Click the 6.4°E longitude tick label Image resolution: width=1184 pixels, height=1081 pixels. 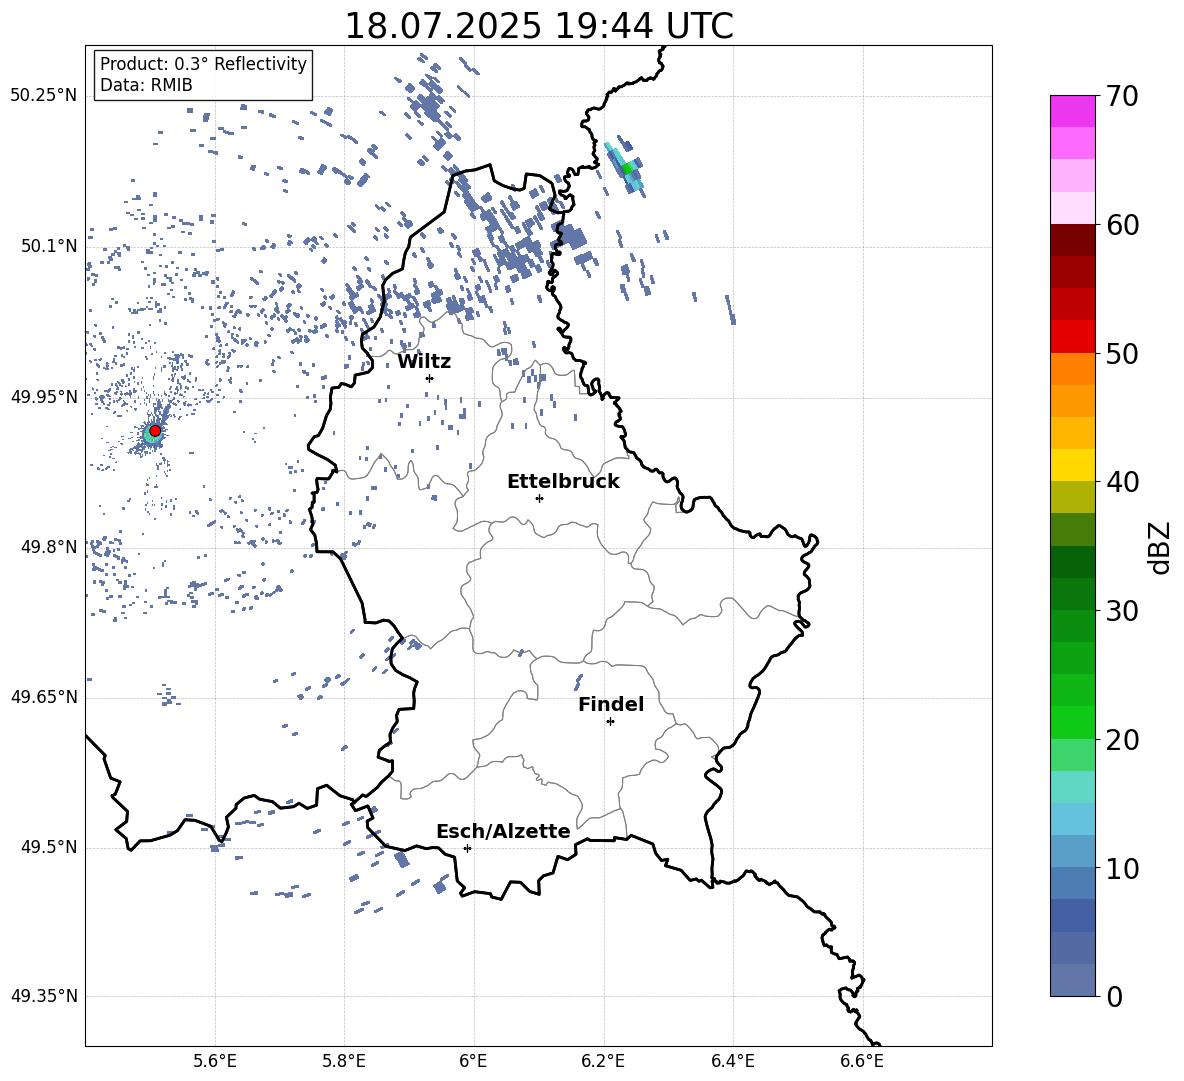click(732, 1061)
